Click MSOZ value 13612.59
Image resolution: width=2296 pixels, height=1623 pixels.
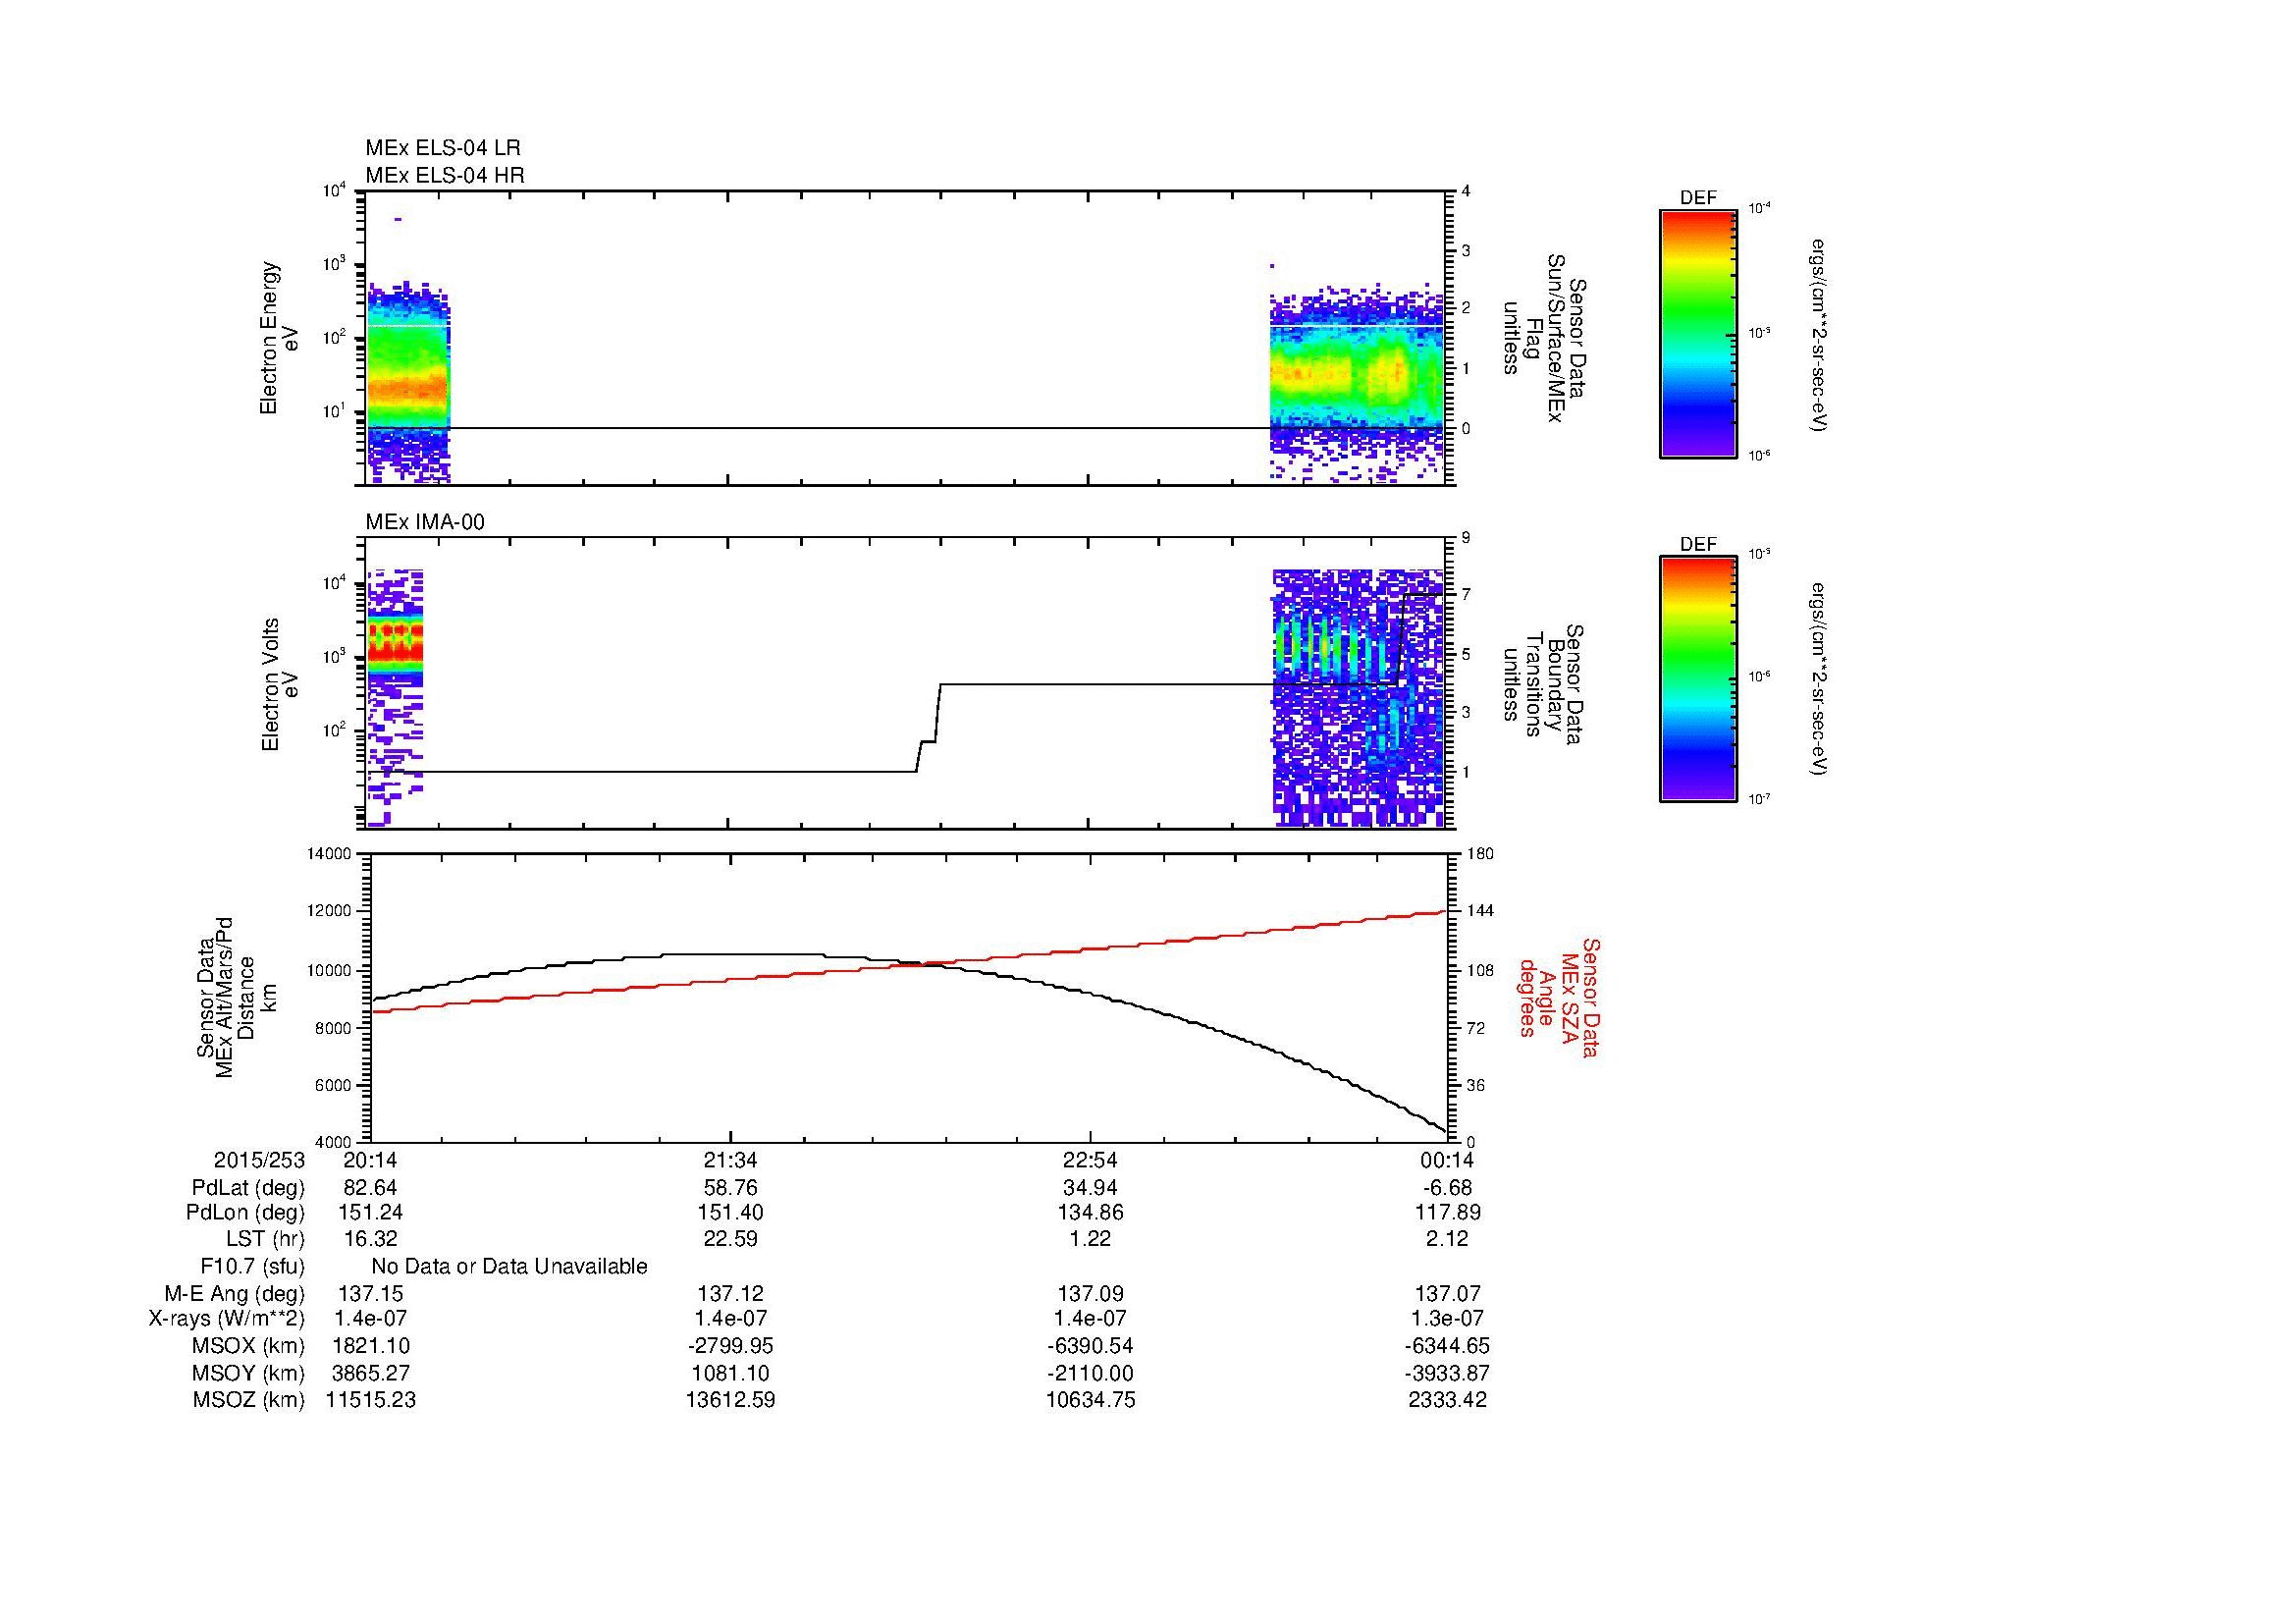coord(730,1400)
